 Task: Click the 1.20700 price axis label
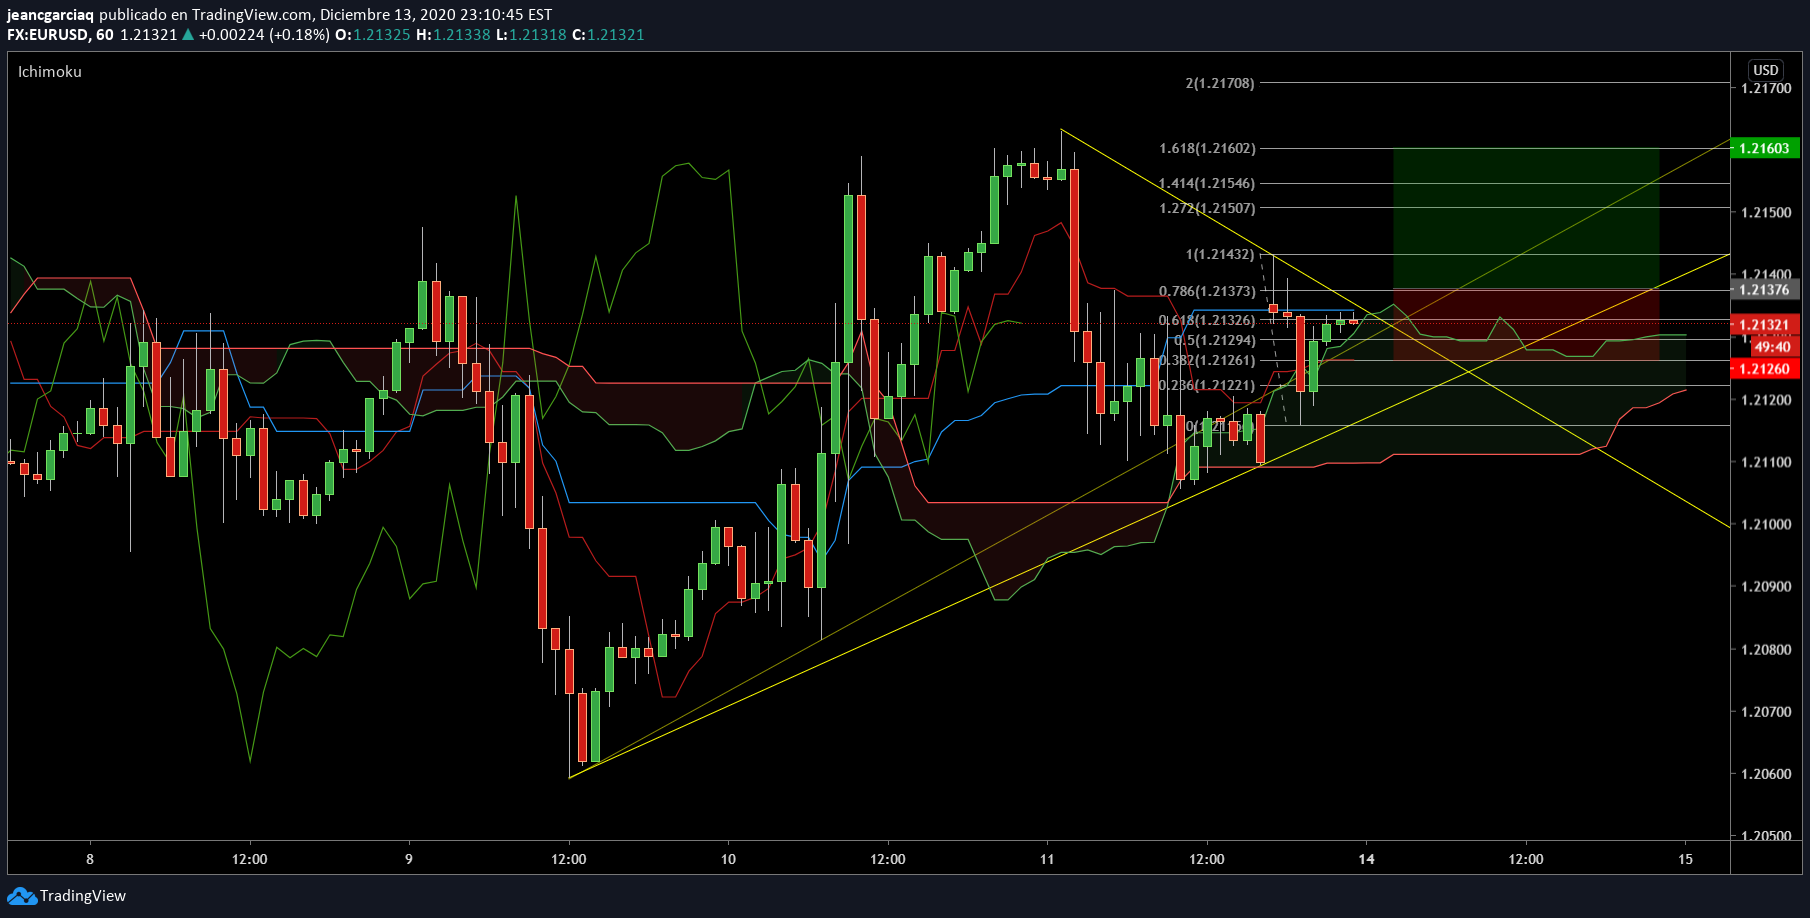[x=1766, y=712]
